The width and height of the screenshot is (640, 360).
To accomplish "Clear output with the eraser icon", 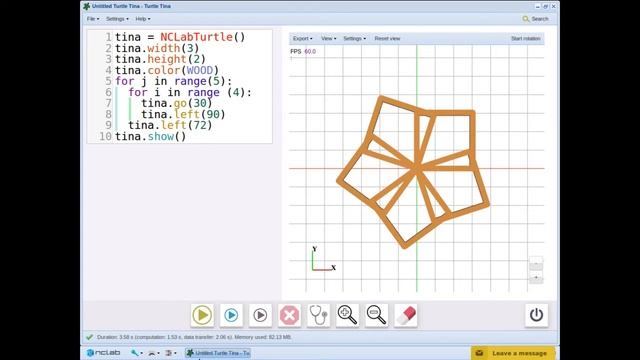I will pyautogui.click(x=406, y=315).
